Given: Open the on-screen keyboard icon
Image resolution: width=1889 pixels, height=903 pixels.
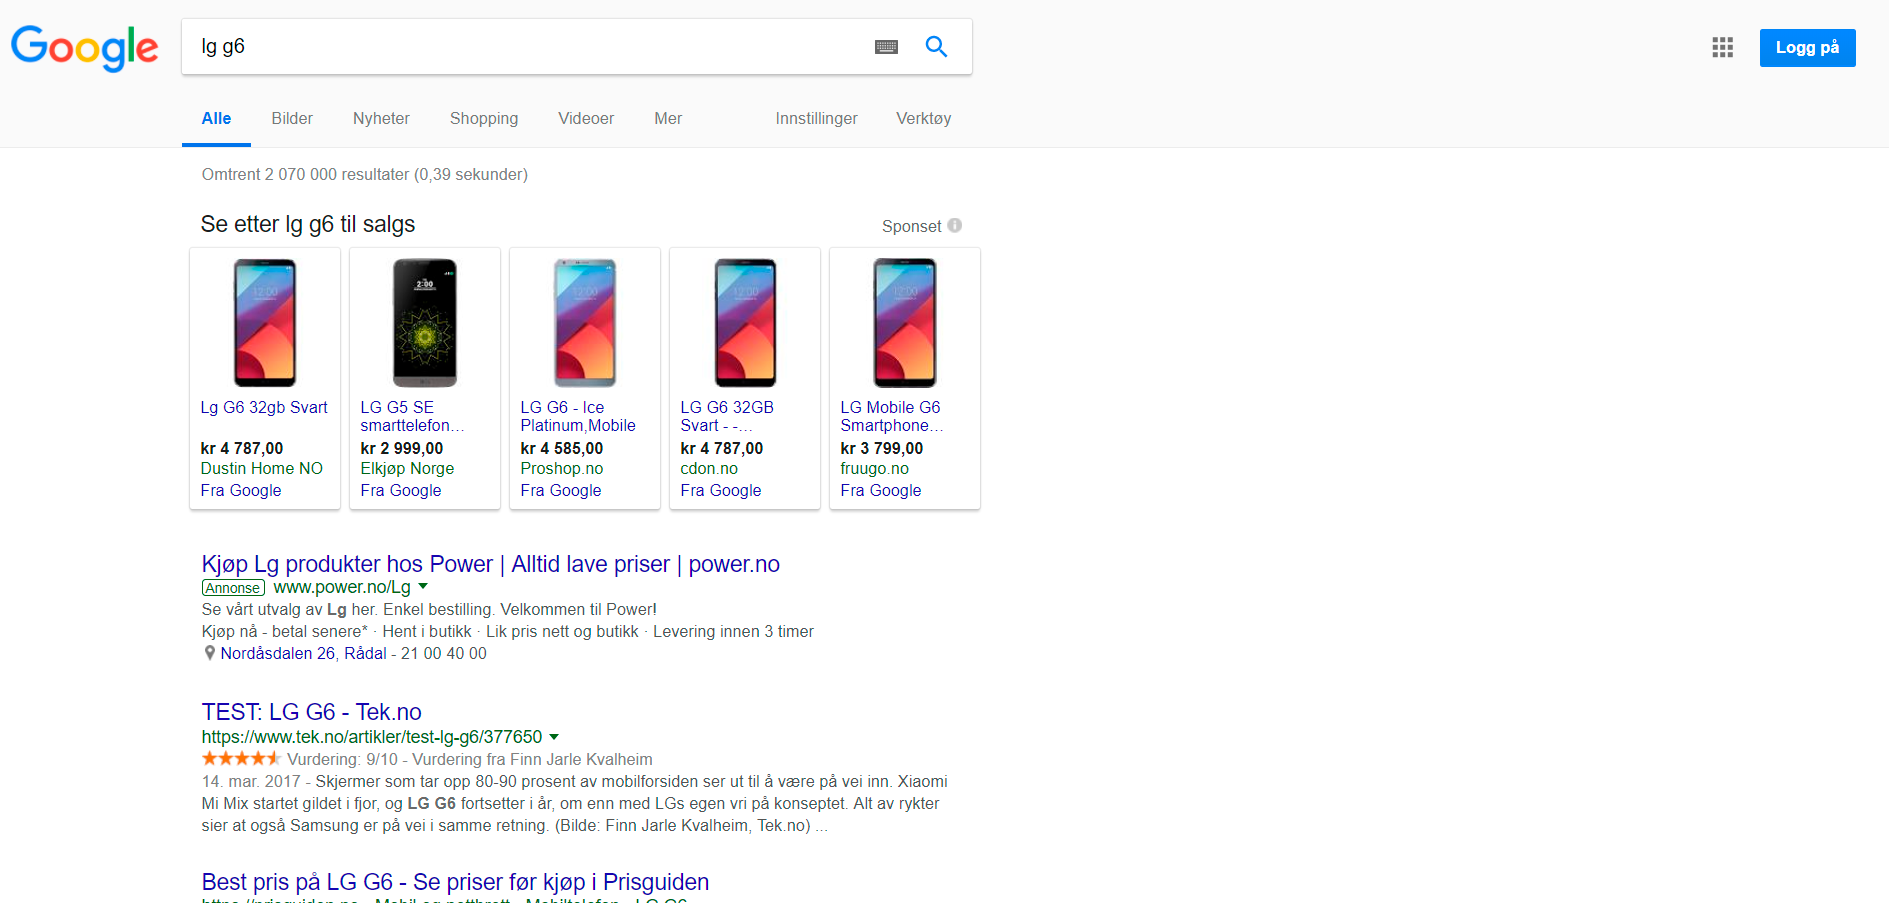Looking at the screenshot, I should (x=886, y=47).
